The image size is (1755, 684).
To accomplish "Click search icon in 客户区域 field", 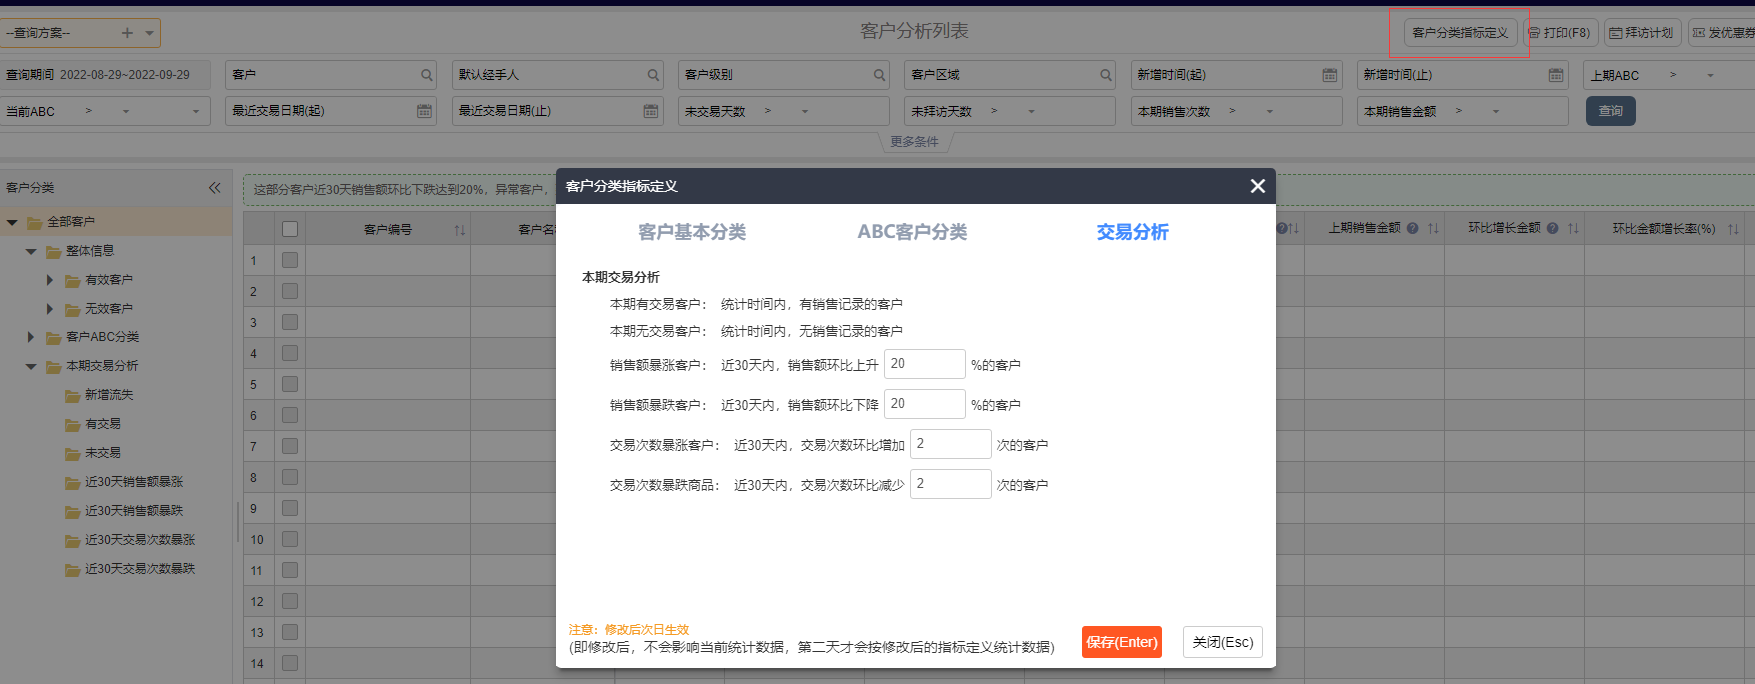I will pos(1106,75).
